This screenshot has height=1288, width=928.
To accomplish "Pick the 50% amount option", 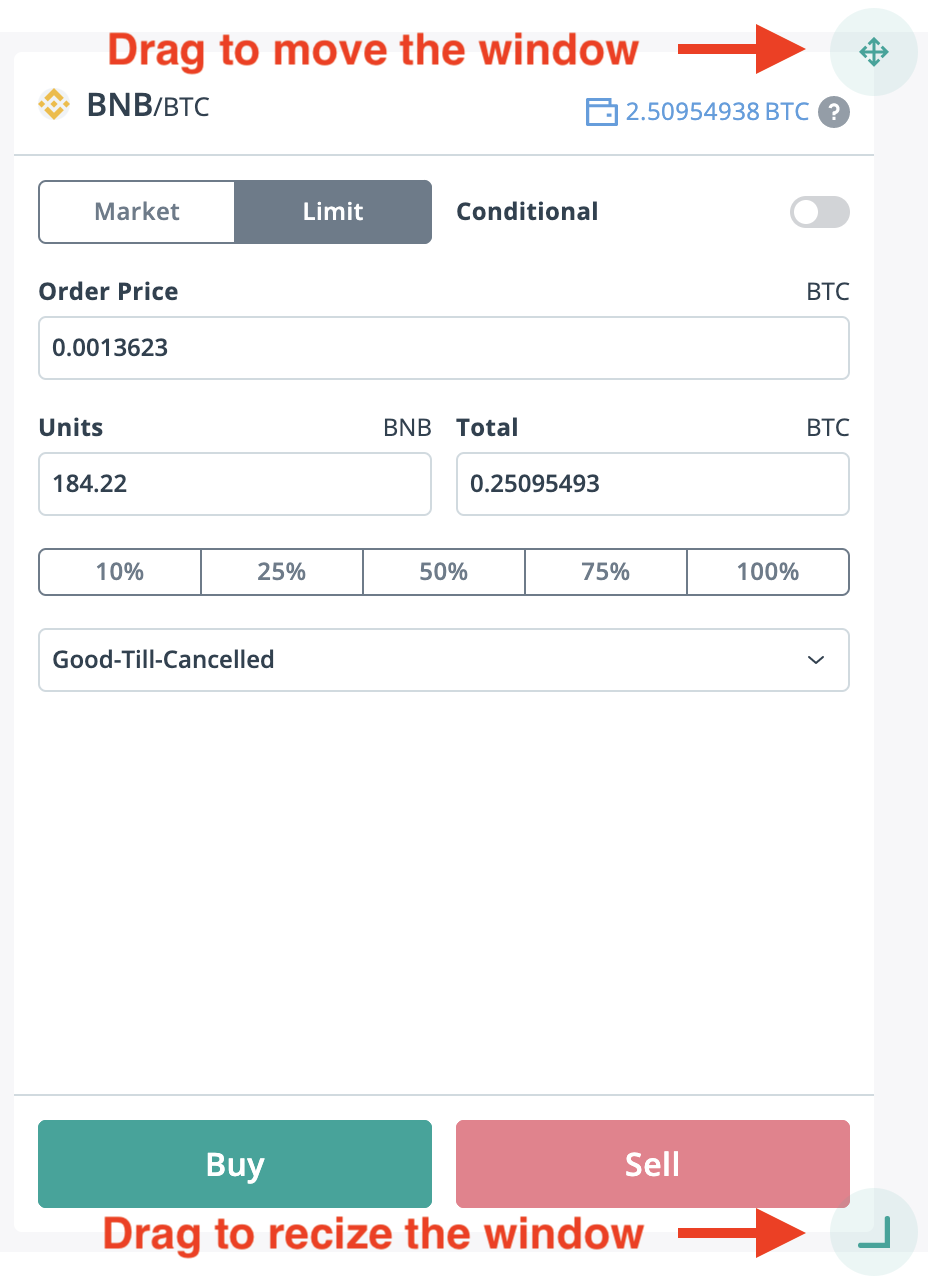I will (x=444, y=572).
